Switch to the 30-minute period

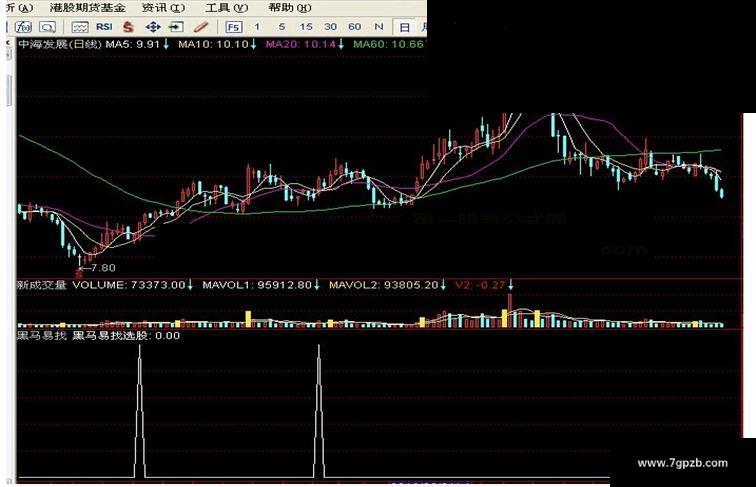tap(330, 27)
